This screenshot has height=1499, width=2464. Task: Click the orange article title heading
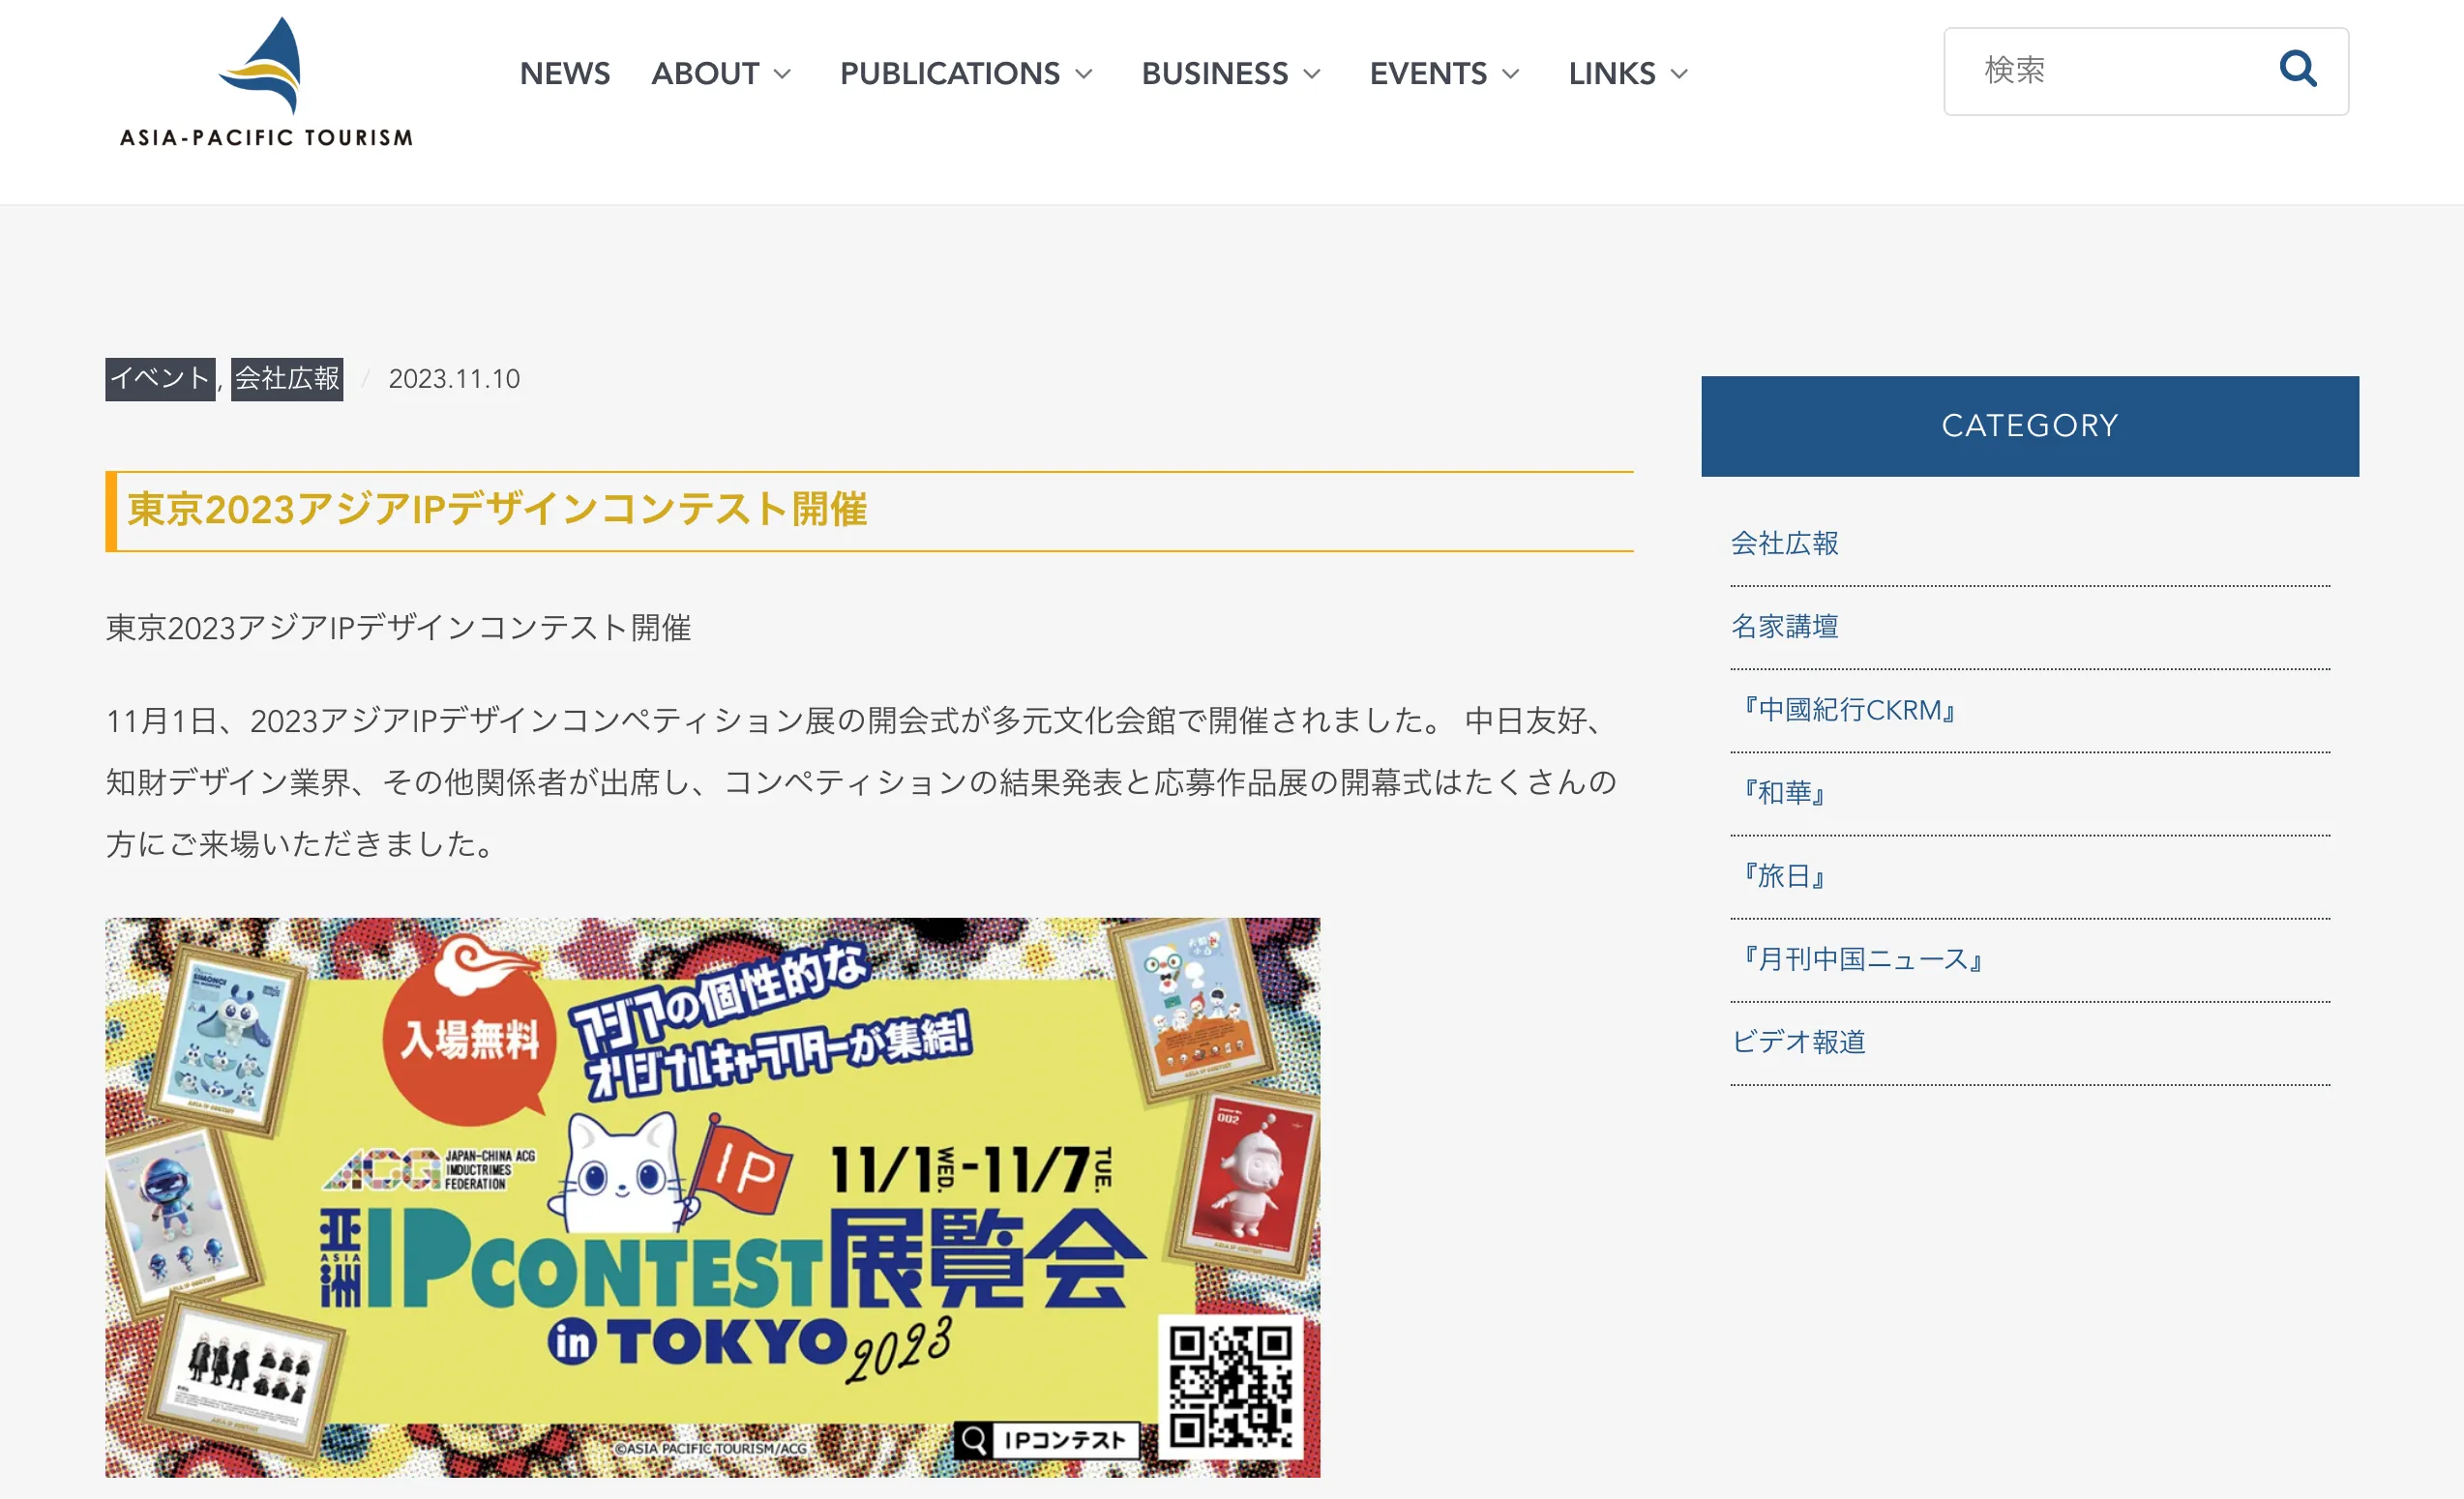click(x=497, y=510)
